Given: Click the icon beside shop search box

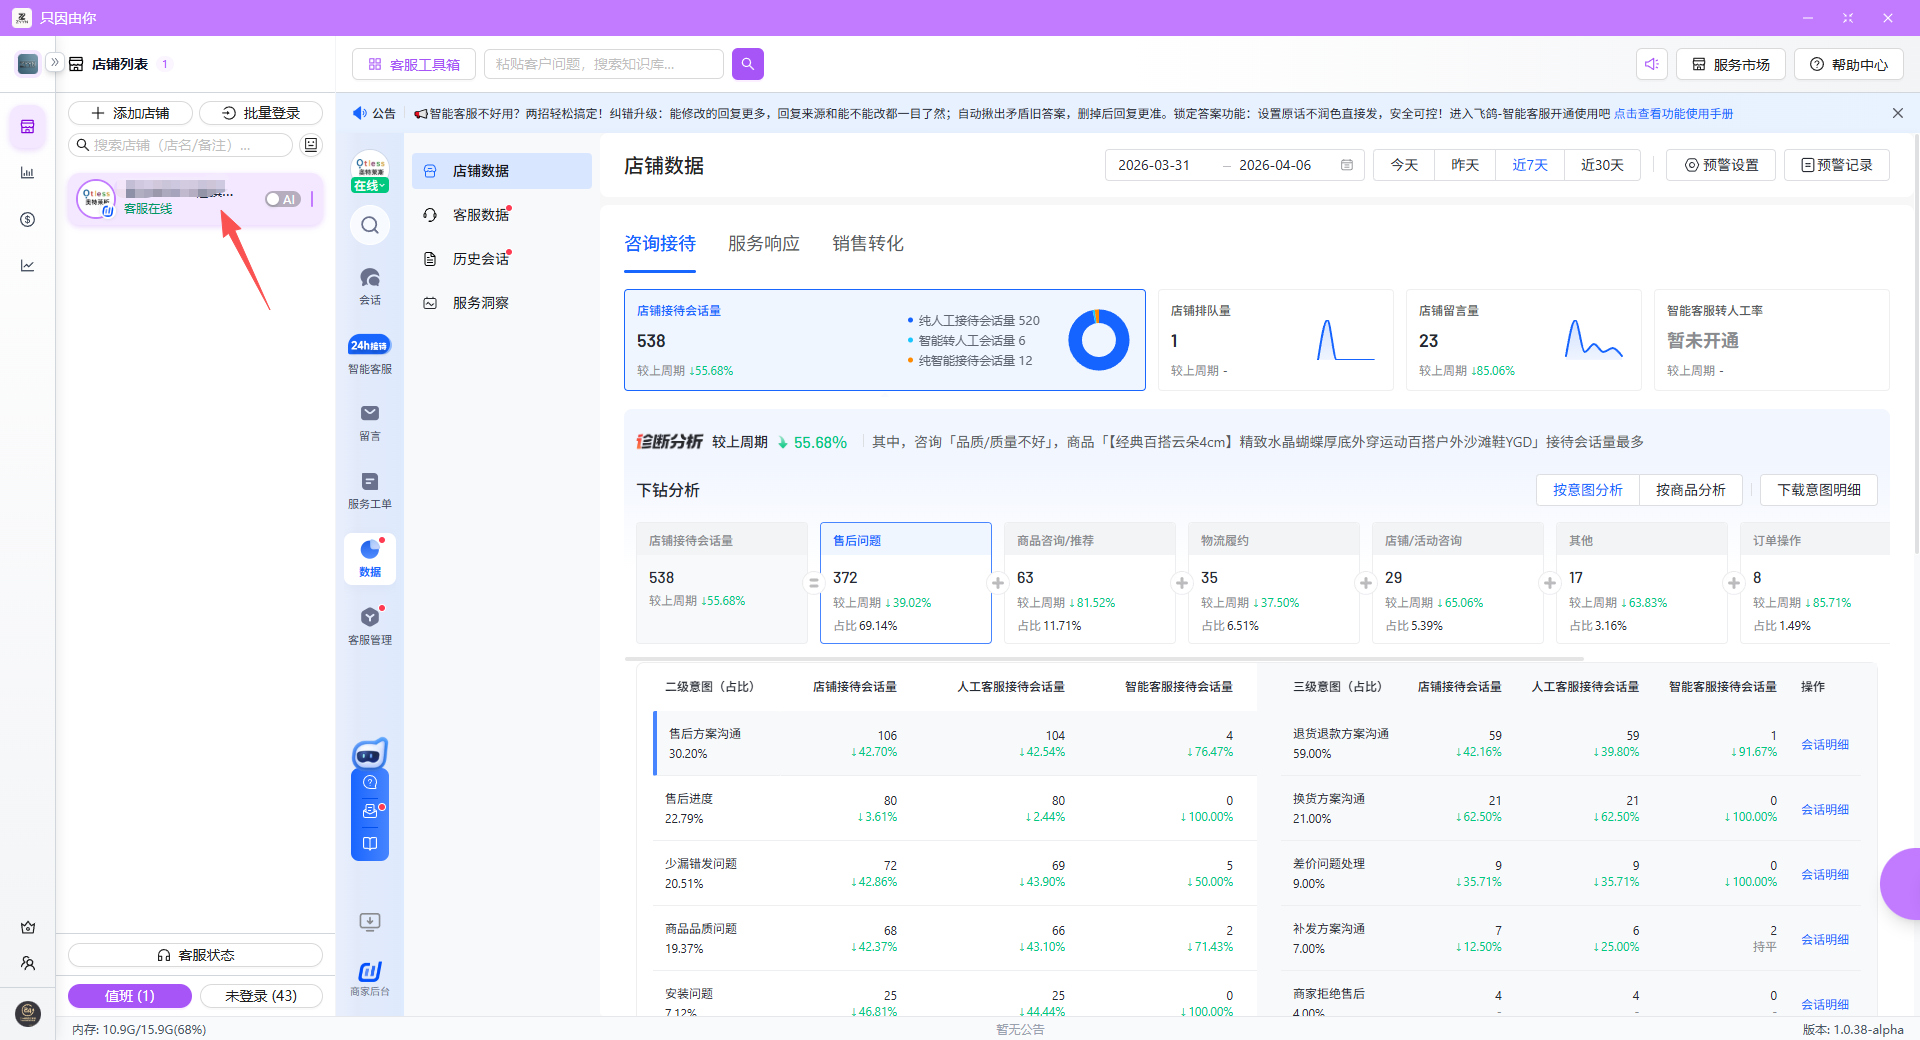Looking at the screenshot, I should coord(311,145).
